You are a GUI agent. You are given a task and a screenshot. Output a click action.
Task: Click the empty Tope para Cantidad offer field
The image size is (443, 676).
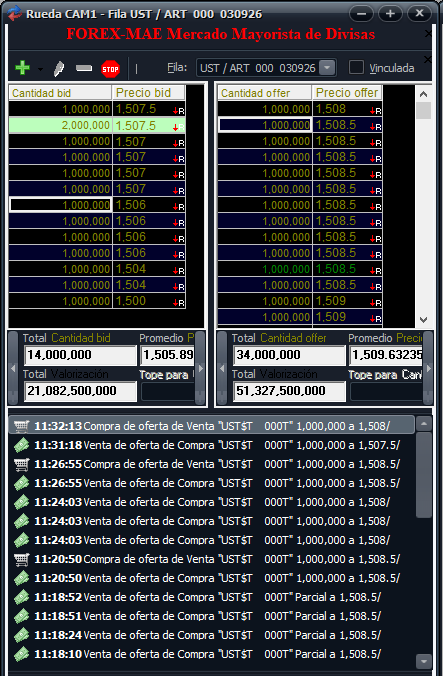[386, 391]
